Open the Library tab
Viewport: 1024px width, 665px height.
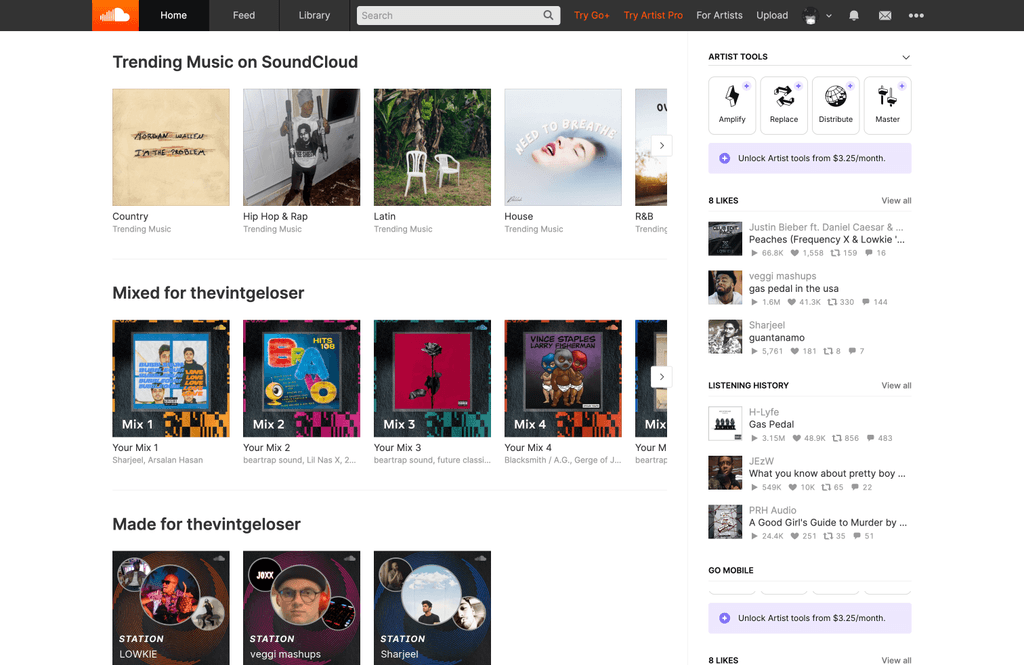tap(314, 15)
